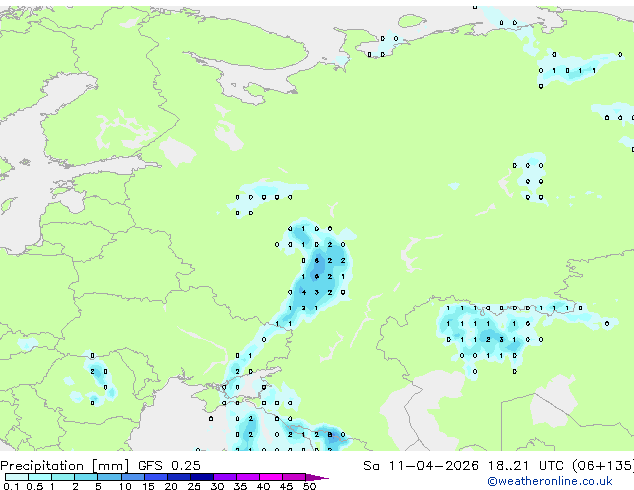Select the 5–10 mm light blue legend swatch
Viewport: 634px width, 490px height.
tap(109, 477)
